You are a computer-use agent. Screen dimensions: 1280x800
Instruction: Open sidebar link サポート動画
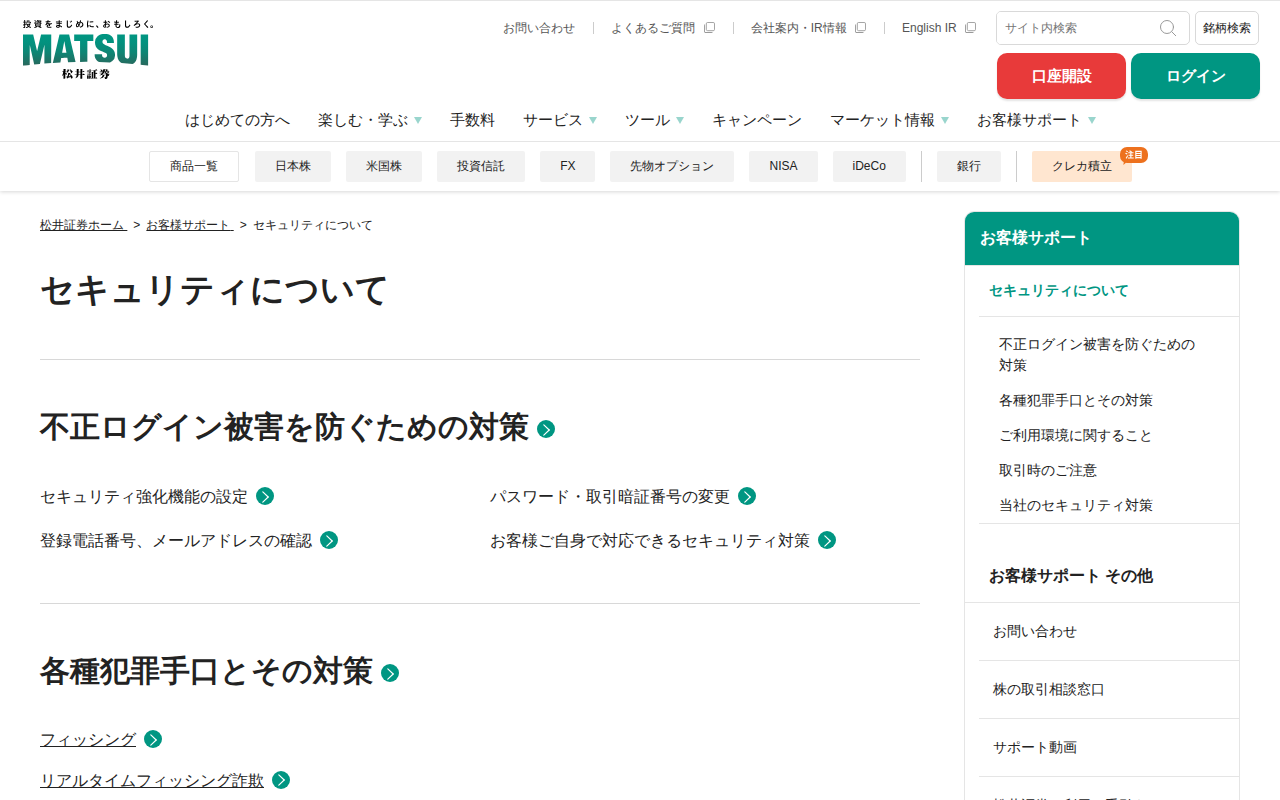pos(1035,748)
